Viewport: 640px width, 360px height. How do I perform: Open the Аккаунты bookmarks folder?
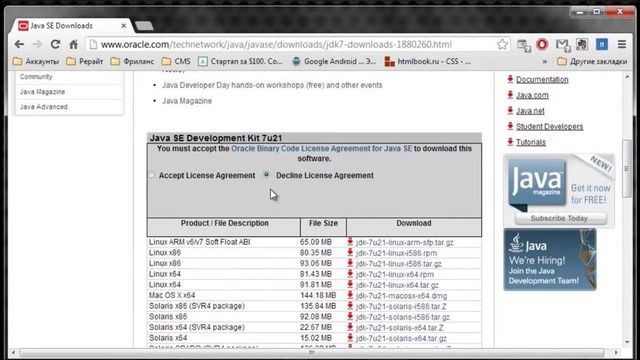36,61
